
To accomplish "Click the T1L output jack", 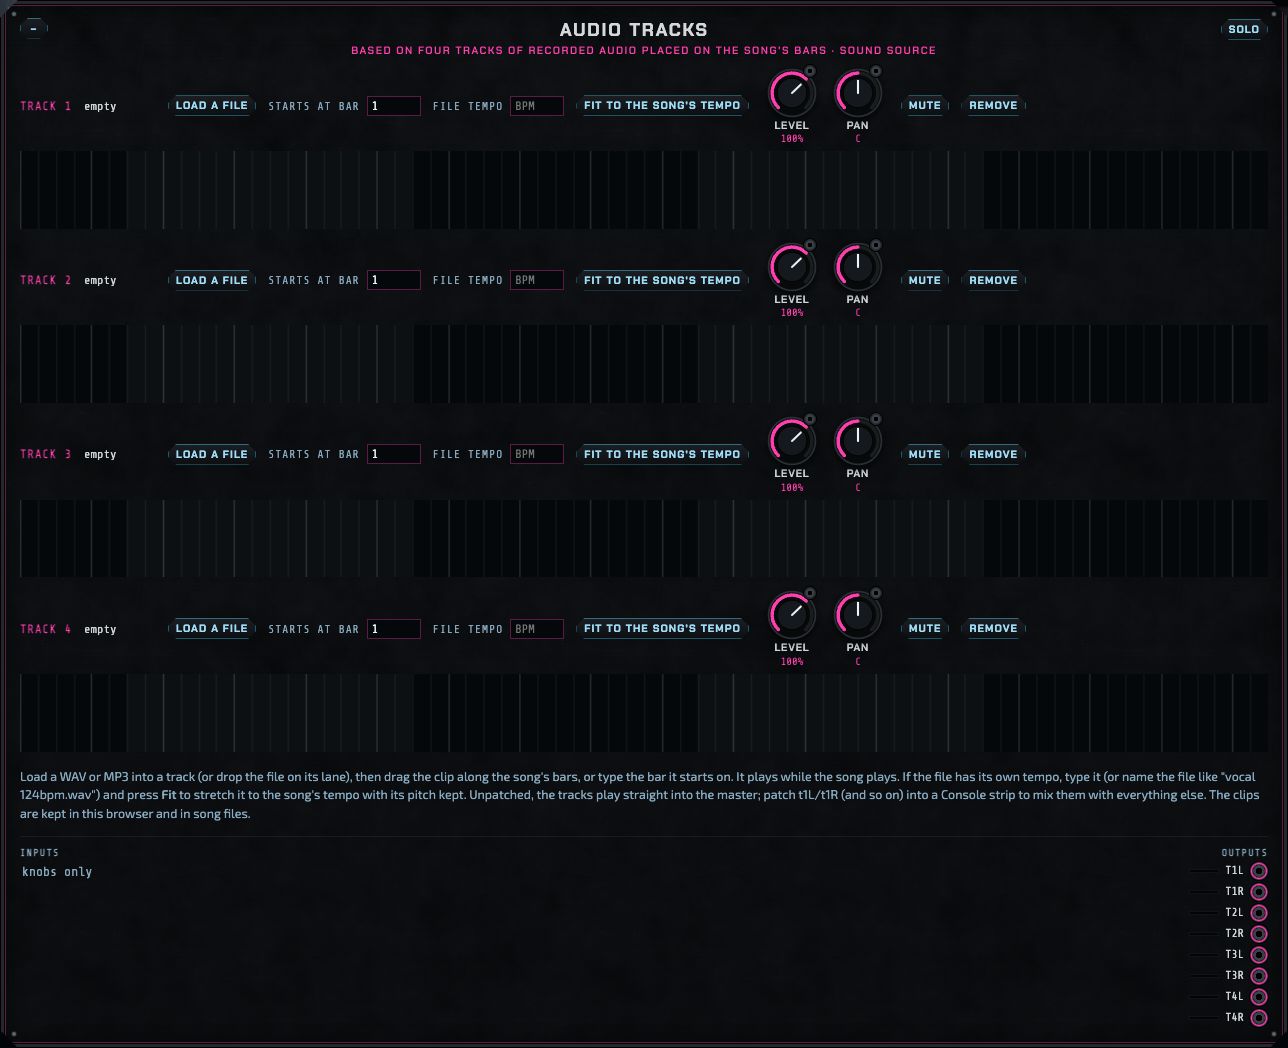I will click(x=1259, y=871).
